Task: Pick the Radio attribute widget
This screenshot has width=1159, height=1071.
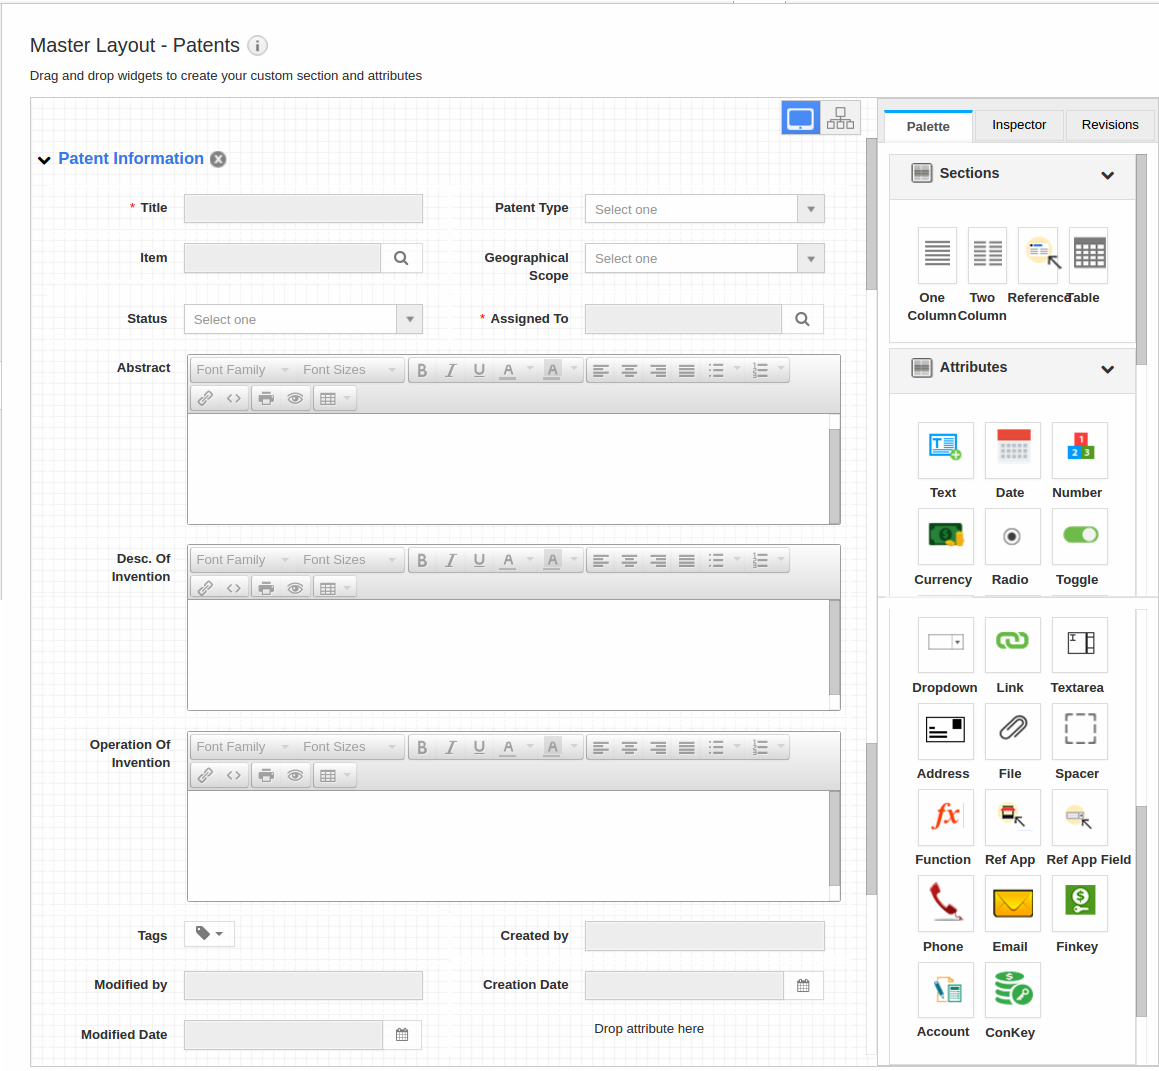Action: coord(1012,536)
